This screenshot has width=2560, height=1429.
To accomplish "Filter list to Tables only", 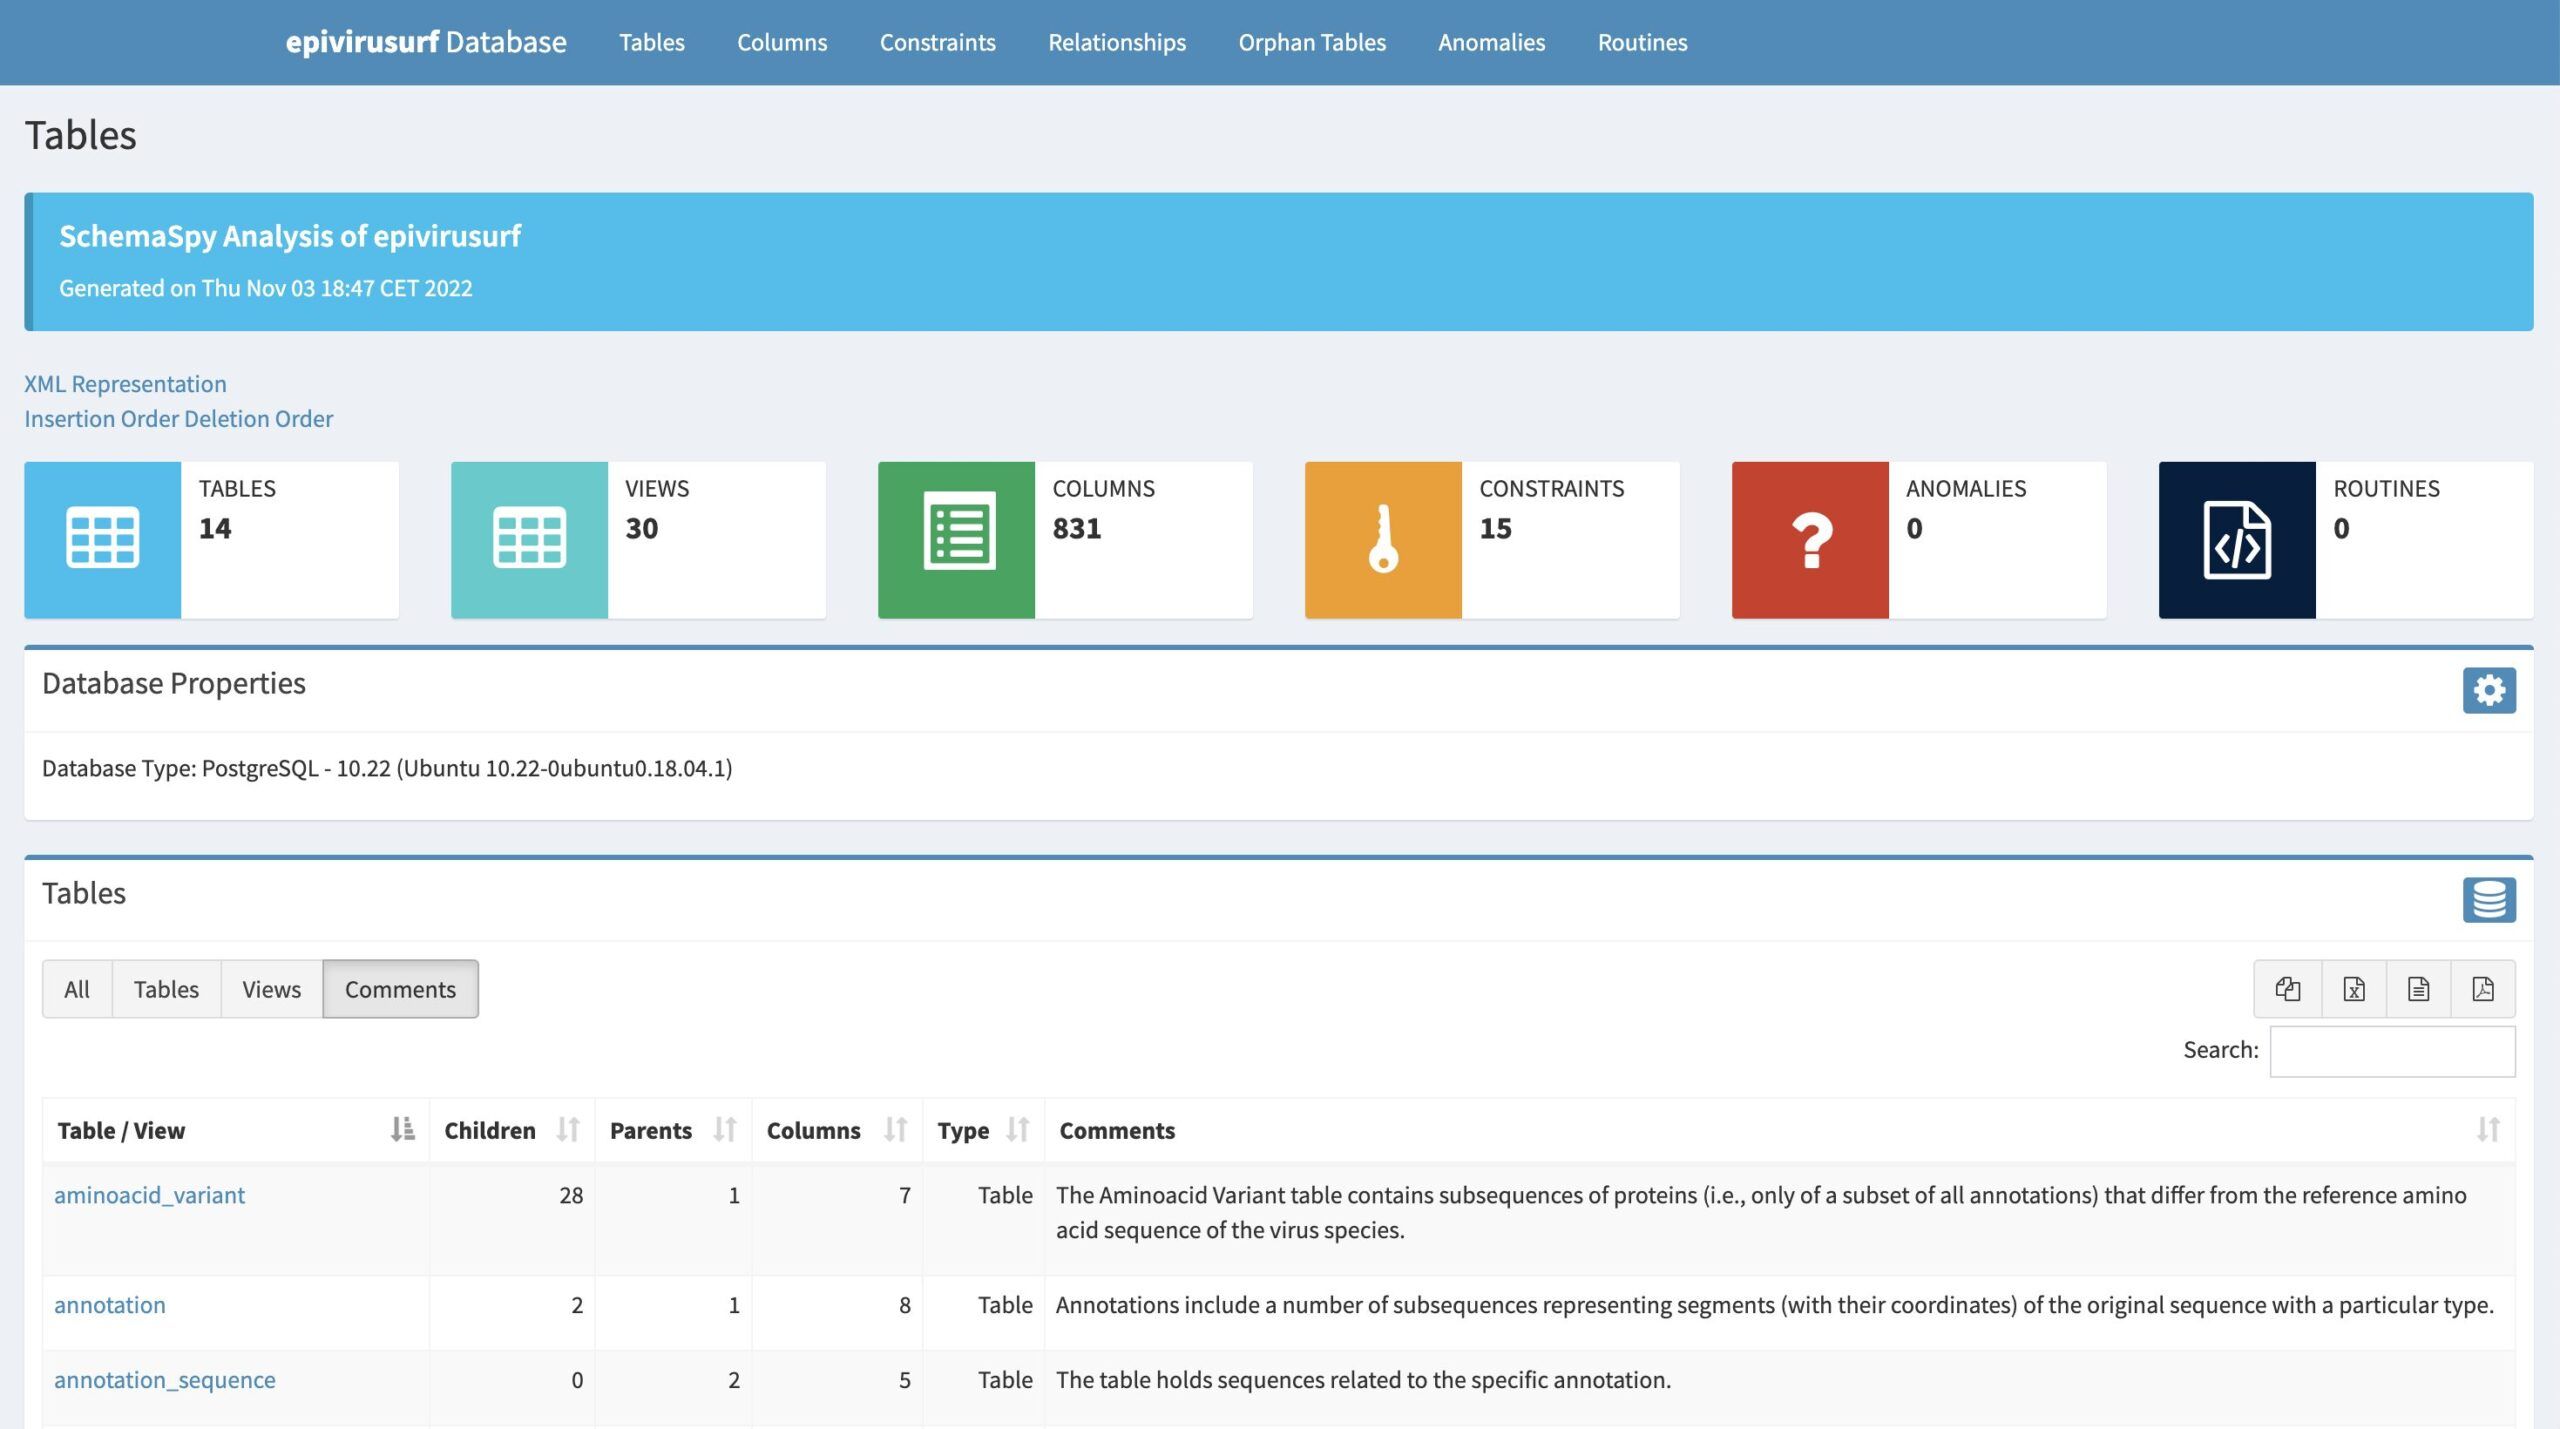I will pos(166,989).
